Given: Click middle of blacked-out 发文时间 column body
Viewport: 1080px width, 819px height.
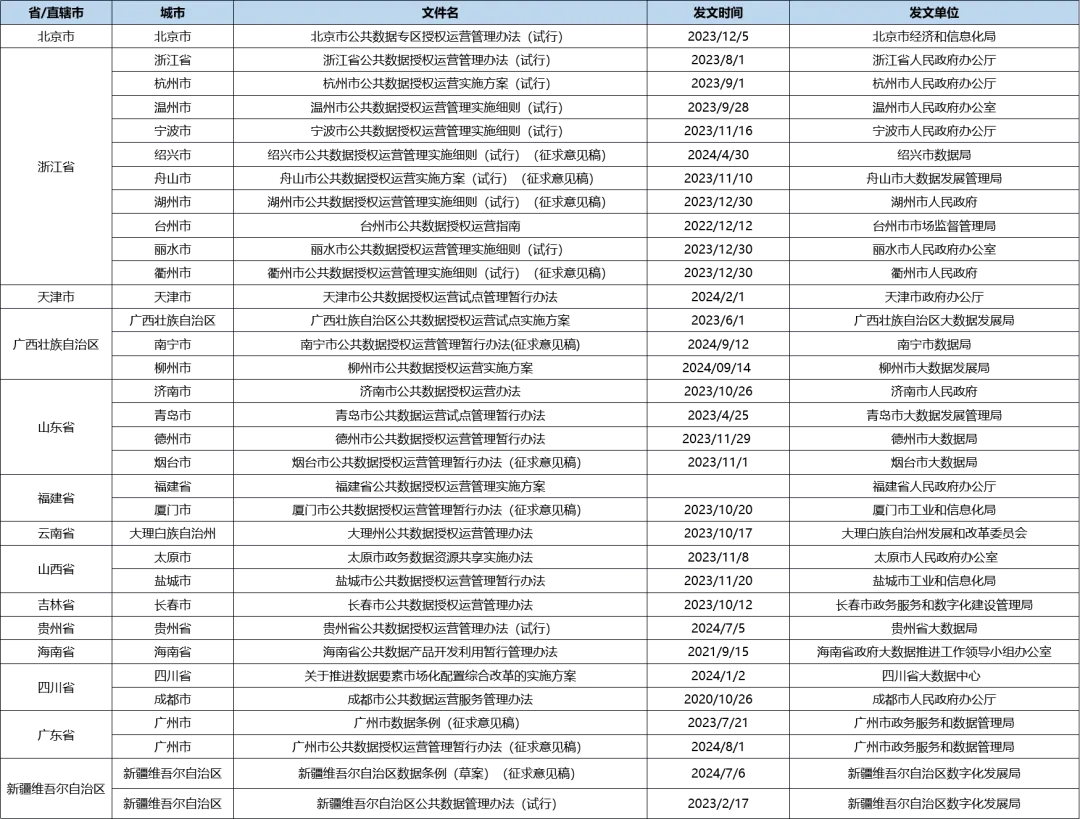Looking at the screenshot, I should pyautogui.click(x=718, y=420).
